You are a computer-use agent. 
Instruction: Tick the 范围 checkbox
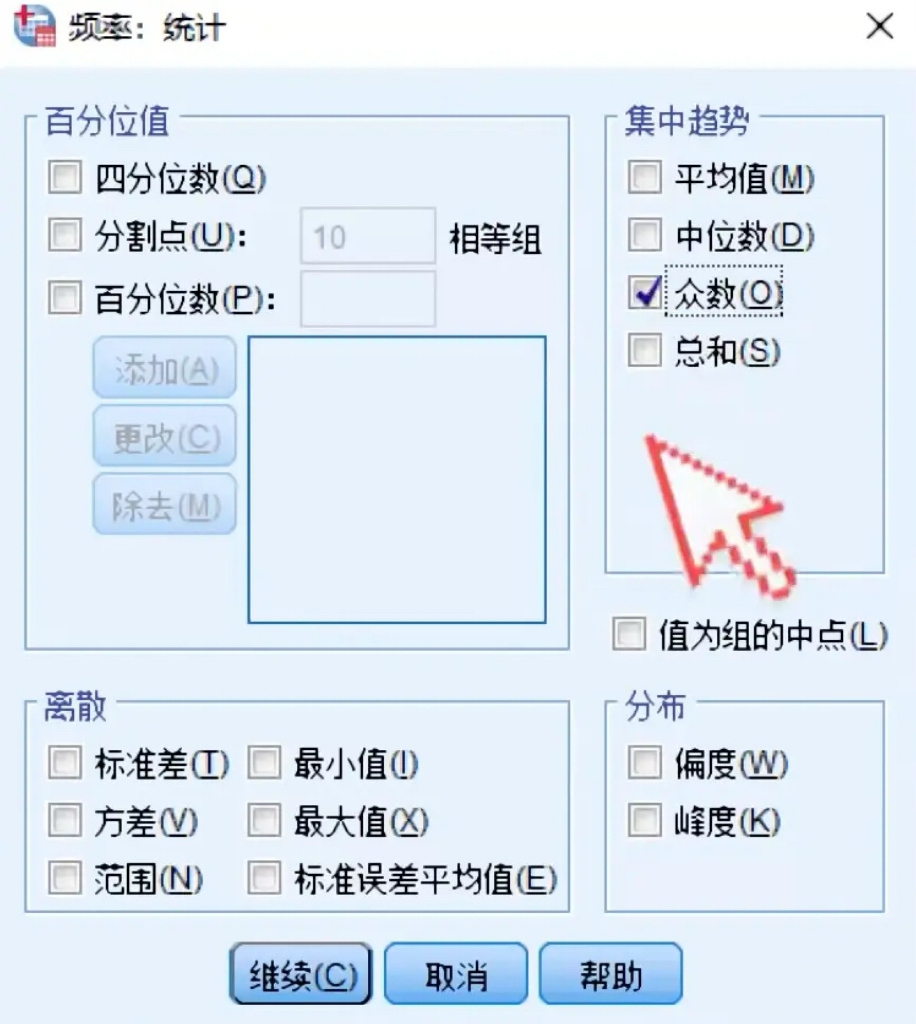click(64, 879)
